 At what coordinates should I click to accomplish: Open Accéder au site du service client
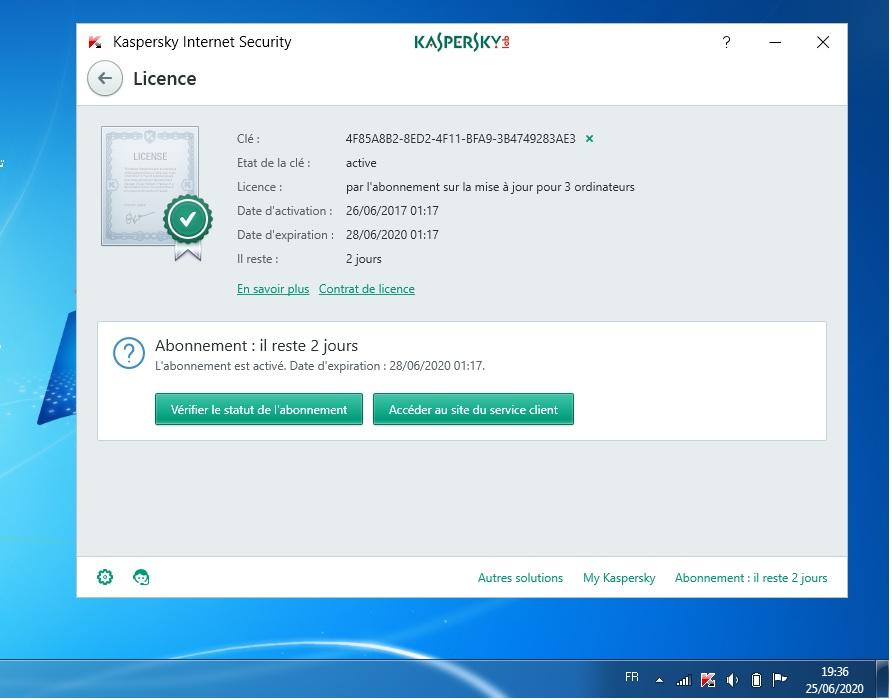(473, 409)
